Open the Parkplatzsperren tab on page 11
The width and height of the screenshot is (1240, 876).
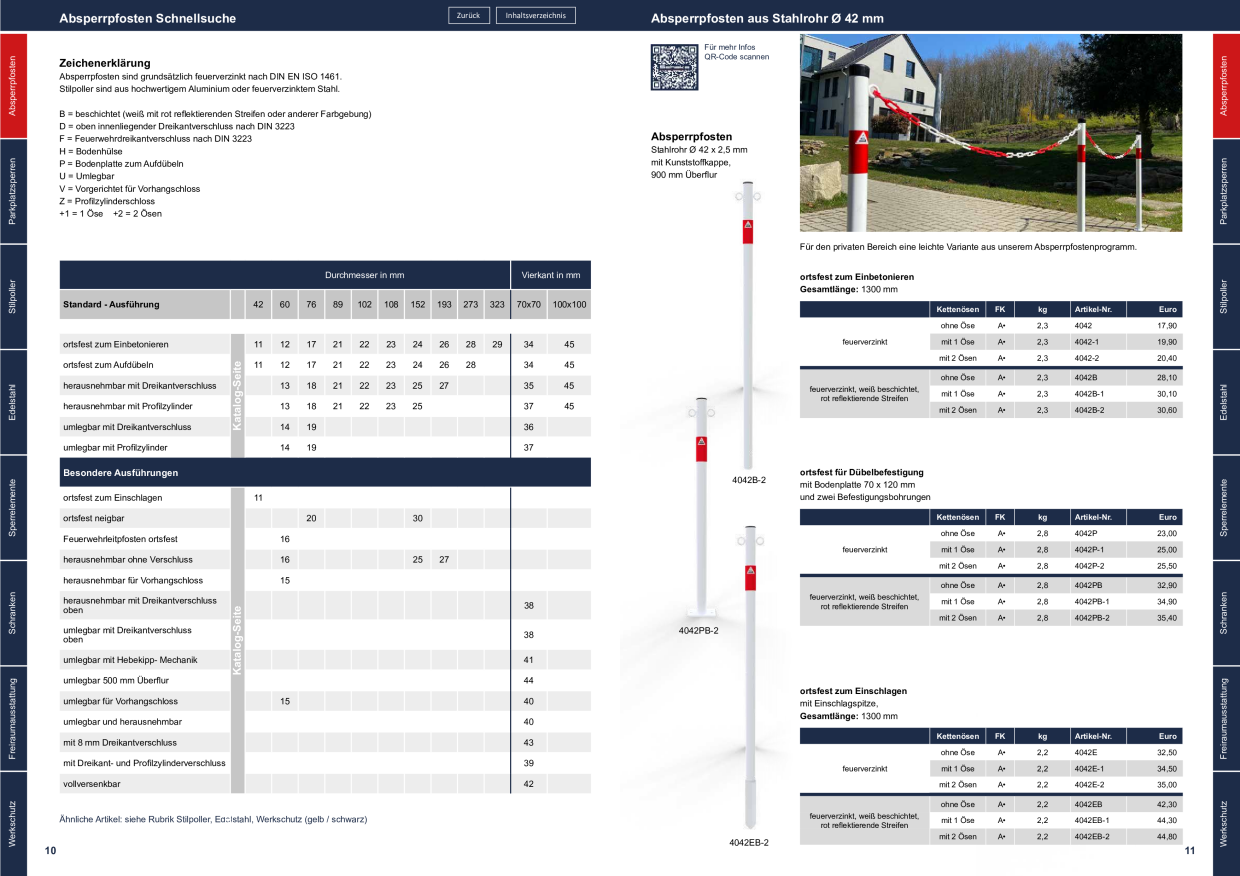pyautogui.click(x=1226, y=191)
